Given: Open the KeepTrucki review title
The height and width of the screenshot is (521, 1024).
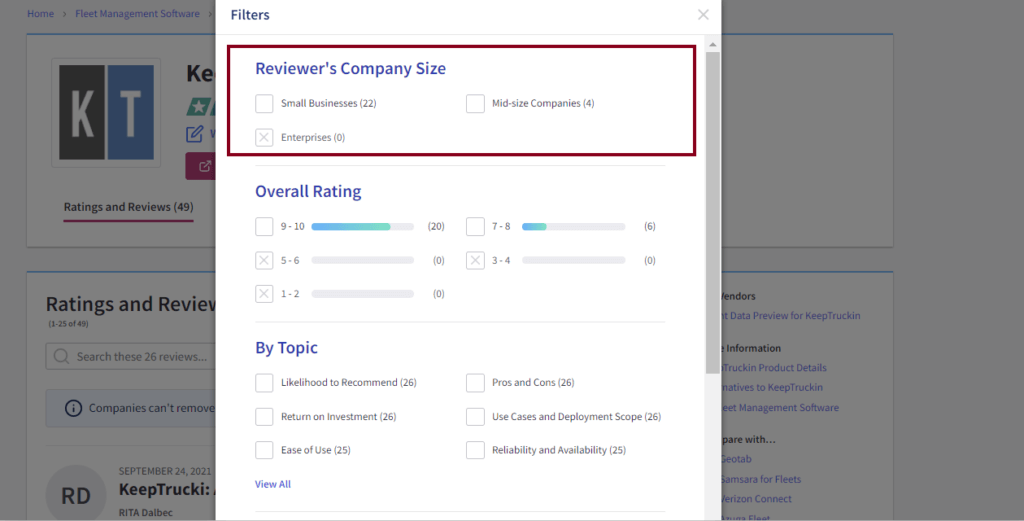Looking at the screenshot, I should [x=167, y=490].
